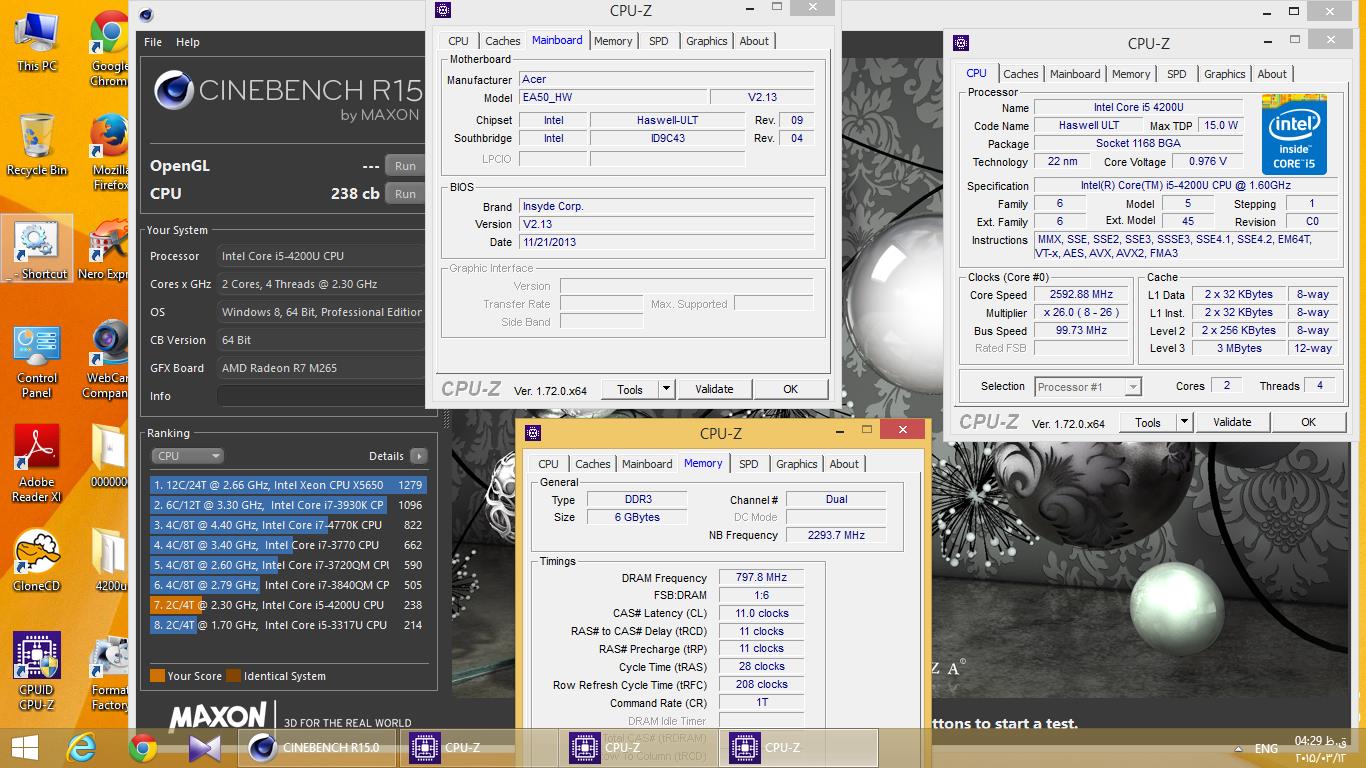Click the Windows Start button
Viewport: 1366px width, 768px height.
point(25,748)
